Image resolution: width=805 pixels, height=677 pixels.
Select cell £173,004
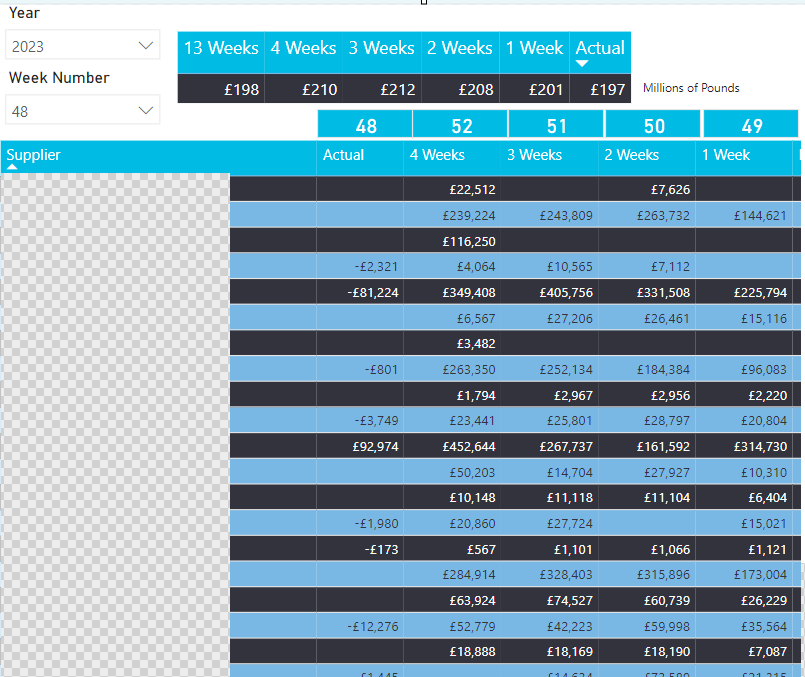[x=760, y=574]
